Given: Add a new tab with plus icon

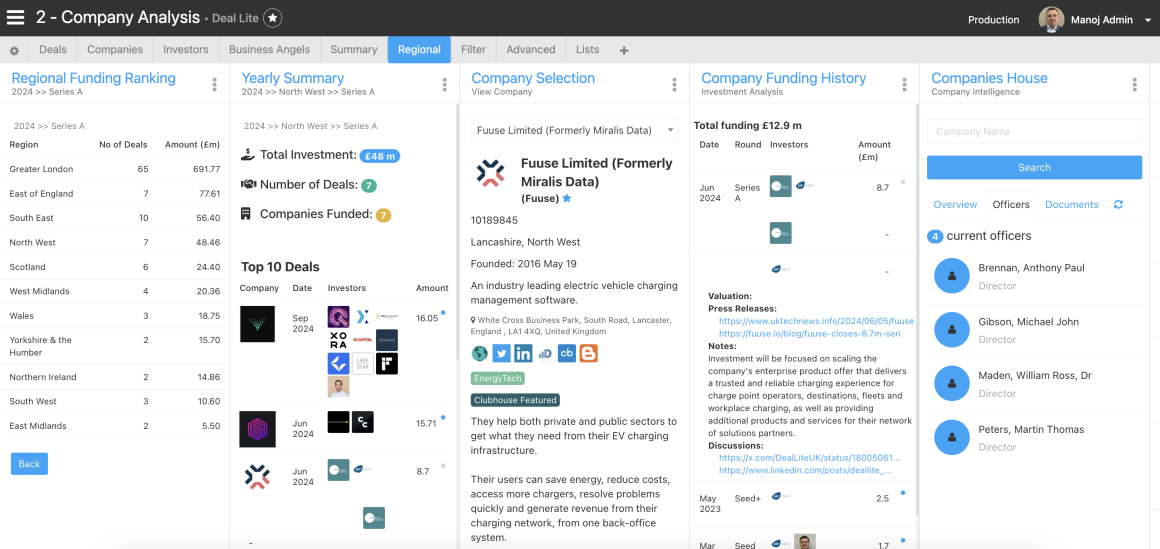Looking at the screenshot, I should coord(624,50).
